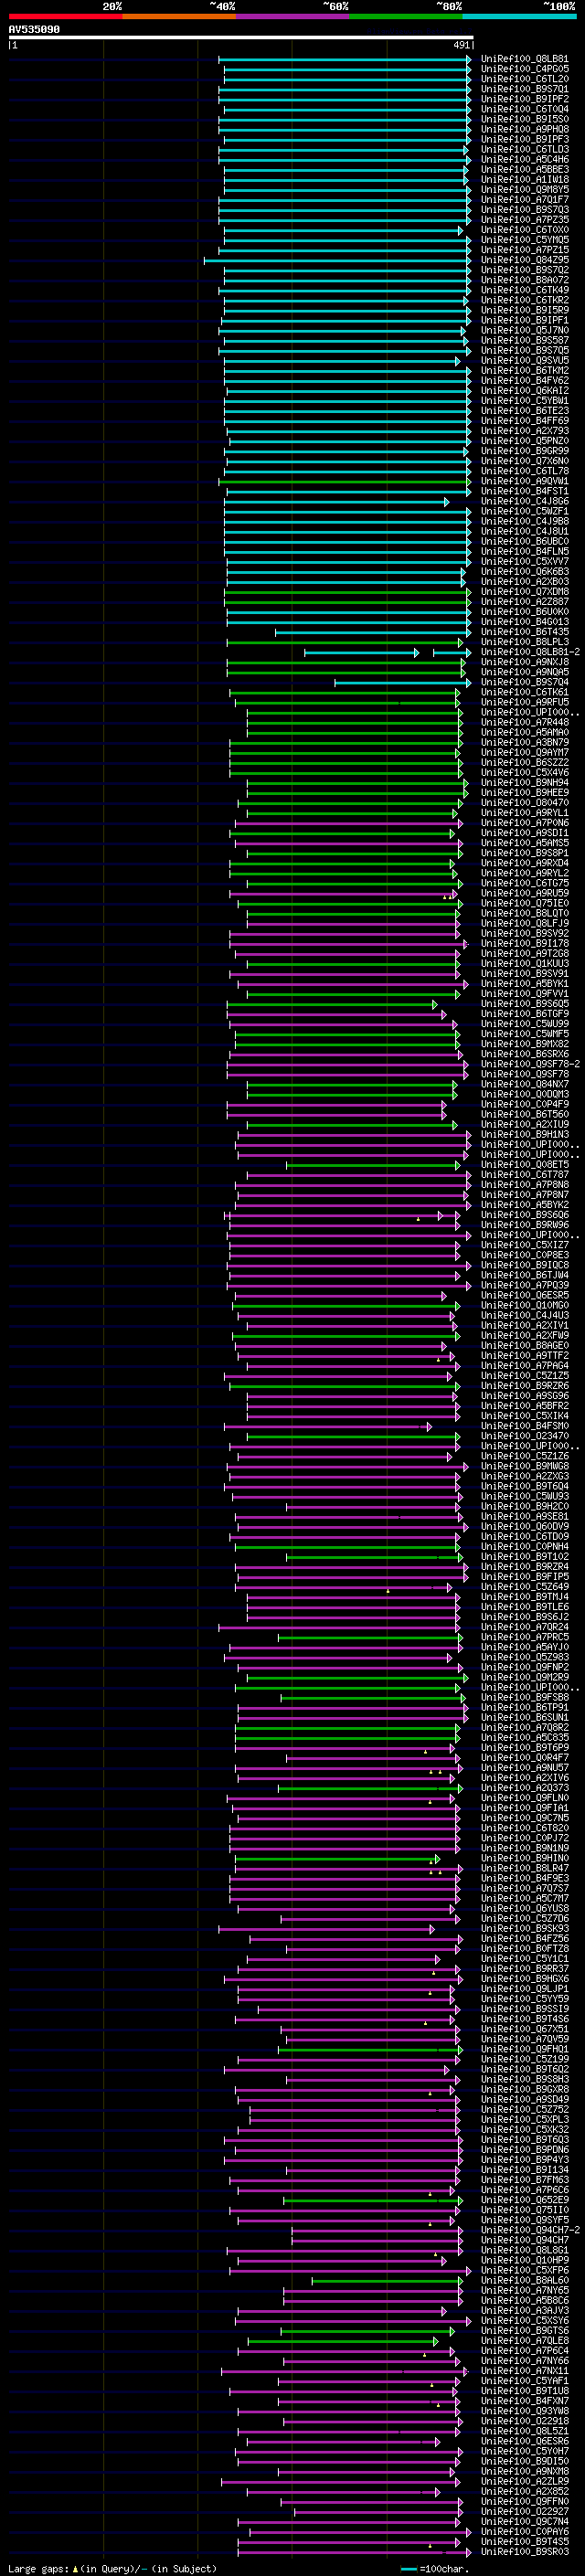Open hit UniRef100_C4PGO5

click(x=525, y=69)
